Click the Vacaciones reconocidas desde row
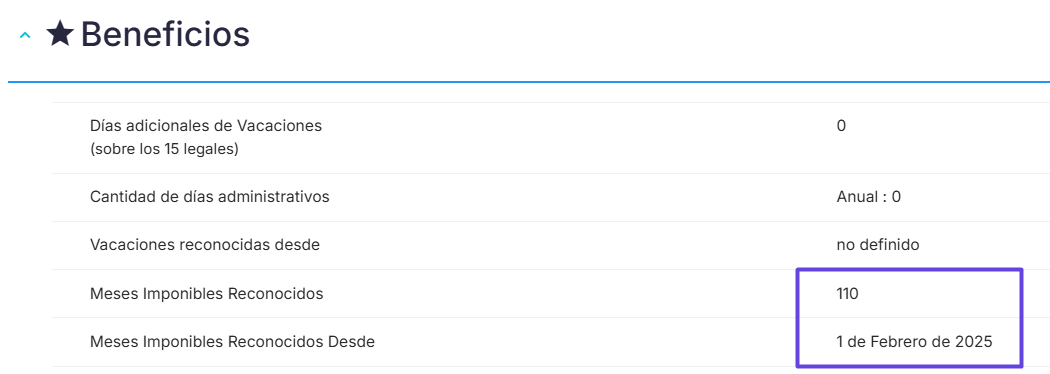The width and height of the screenshot is (1050, 374). pos(550,246)
